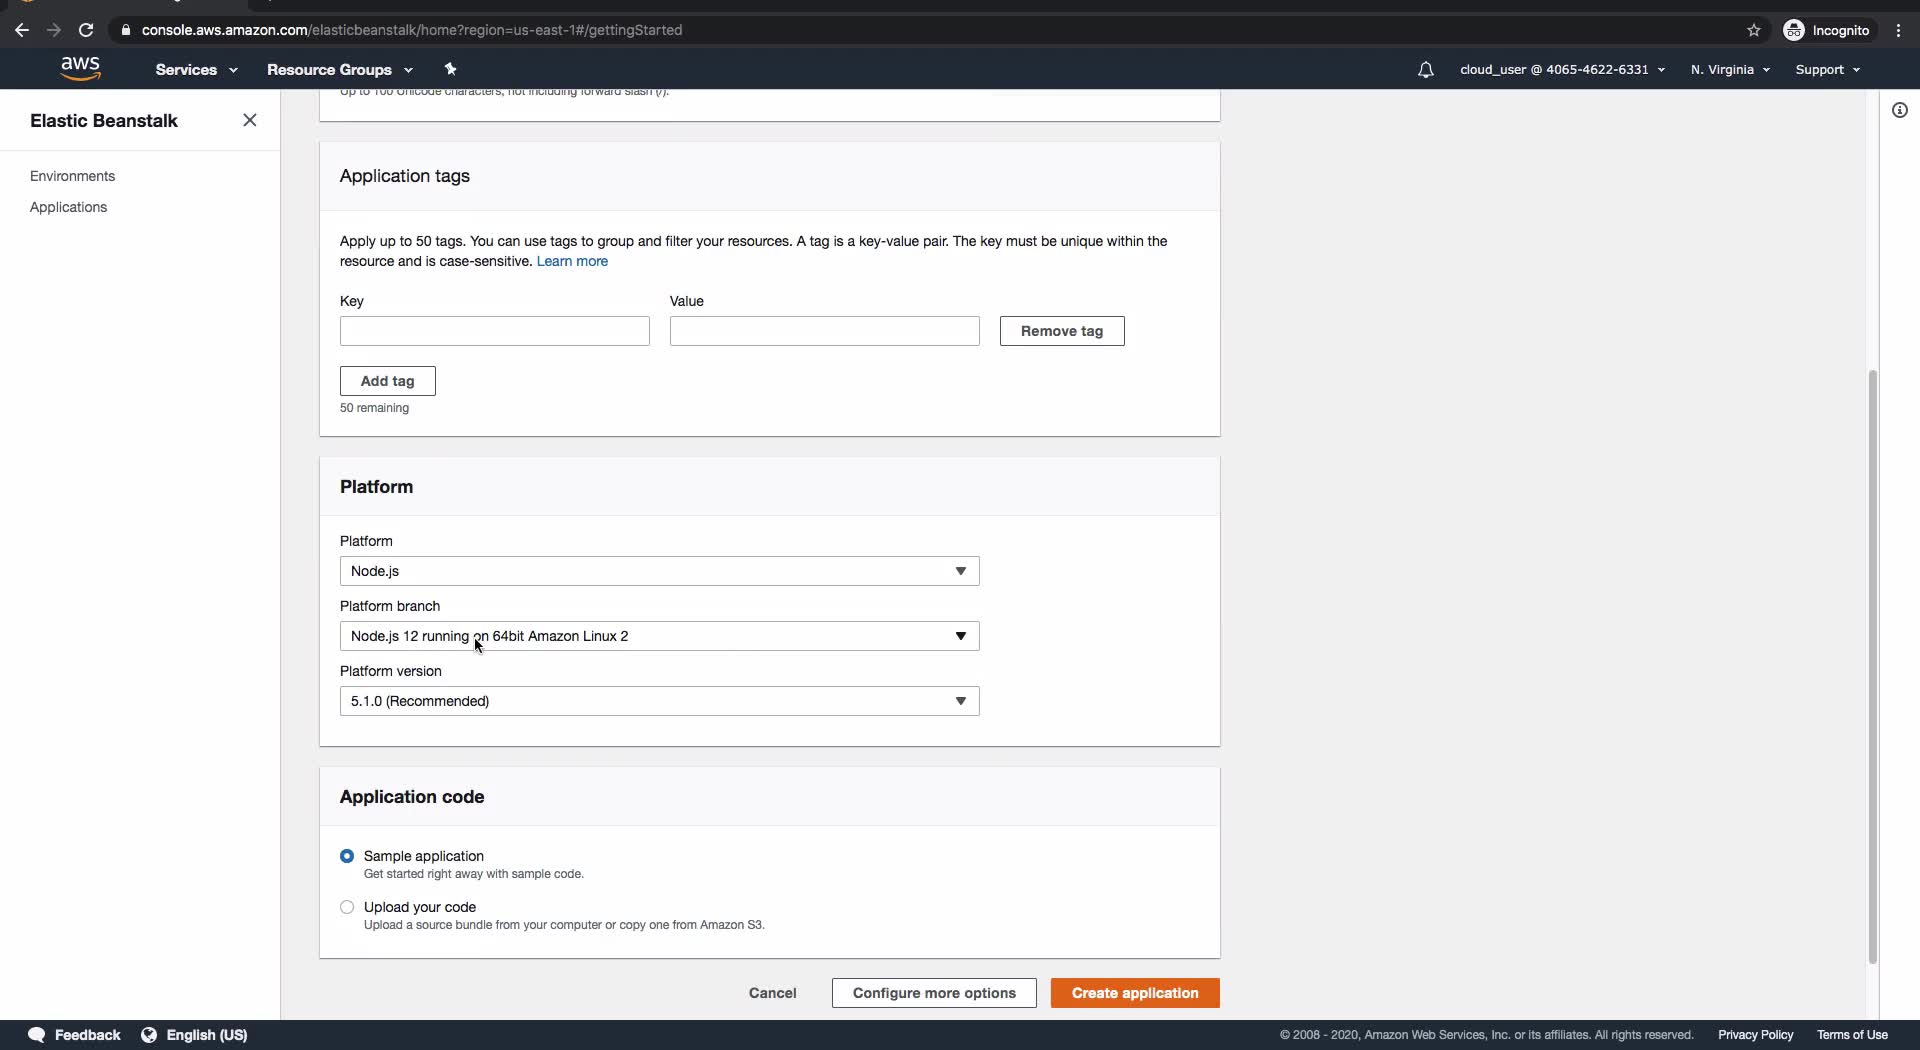Open the Privacy Policy link
Image resolution: width=1920 pixels, height=1050 pixels.
click(x=1756, y=1035)
